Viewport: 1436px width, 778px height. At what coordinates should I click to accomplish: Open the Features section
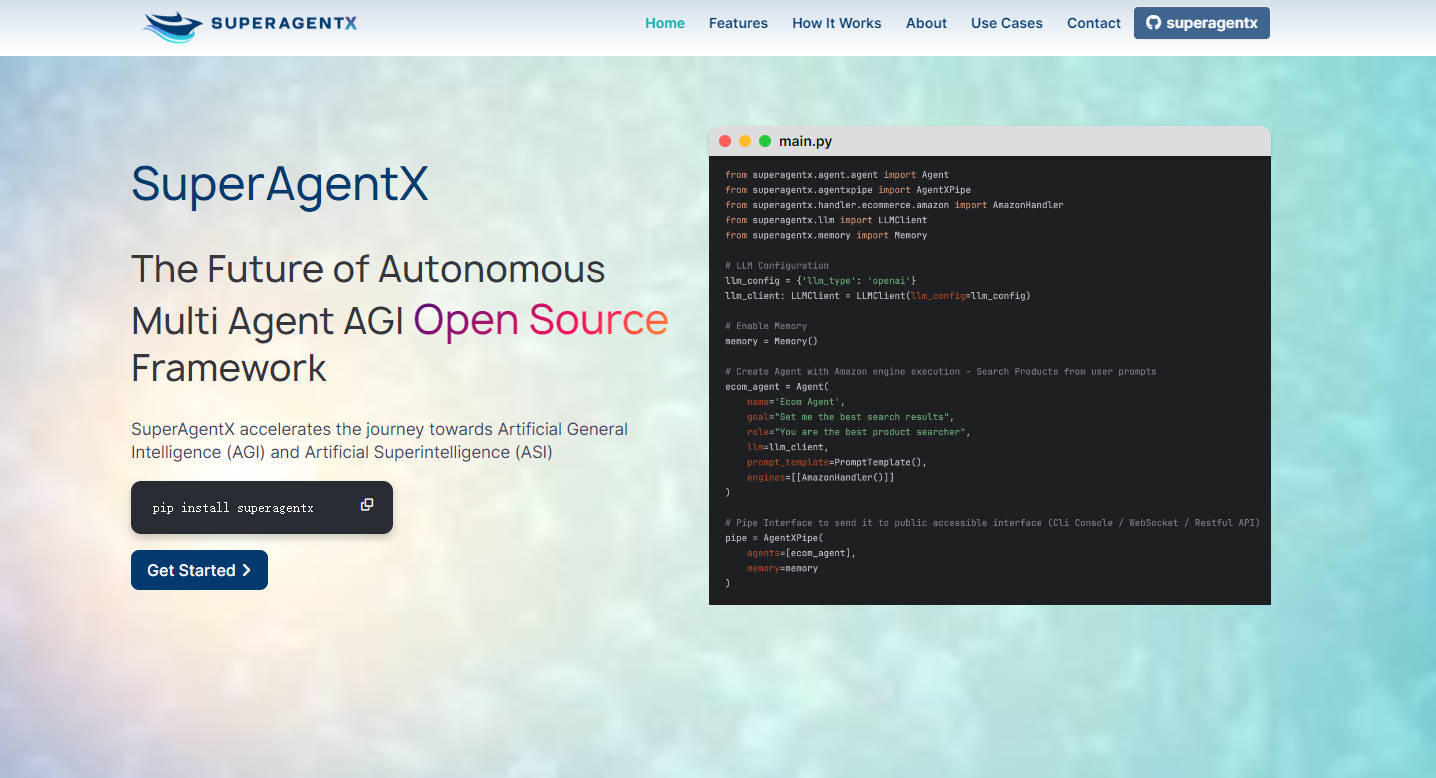coord(738,23)
